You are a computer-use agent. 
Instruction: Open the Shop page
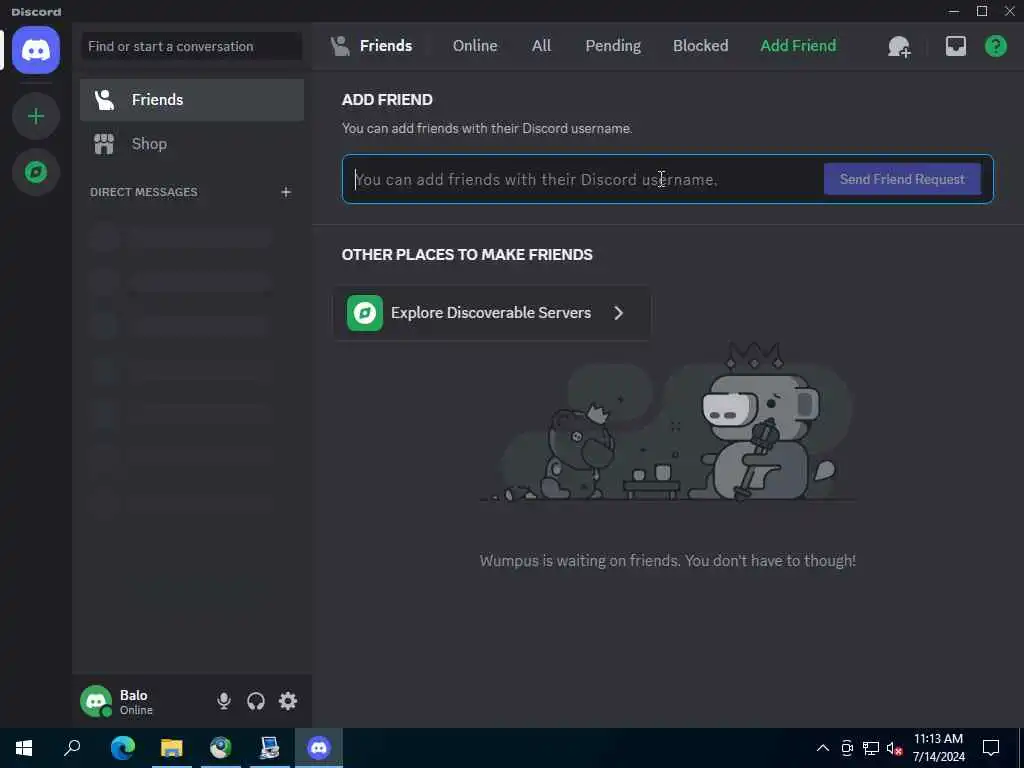pyautogui.click(x=192, y=144)
